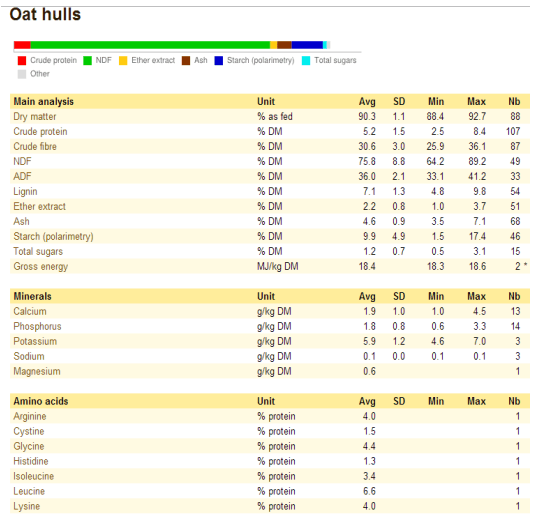535x519 pixels.
Task: Click the cyan Total sugars legend swatch
Action: tap(306, 61)
